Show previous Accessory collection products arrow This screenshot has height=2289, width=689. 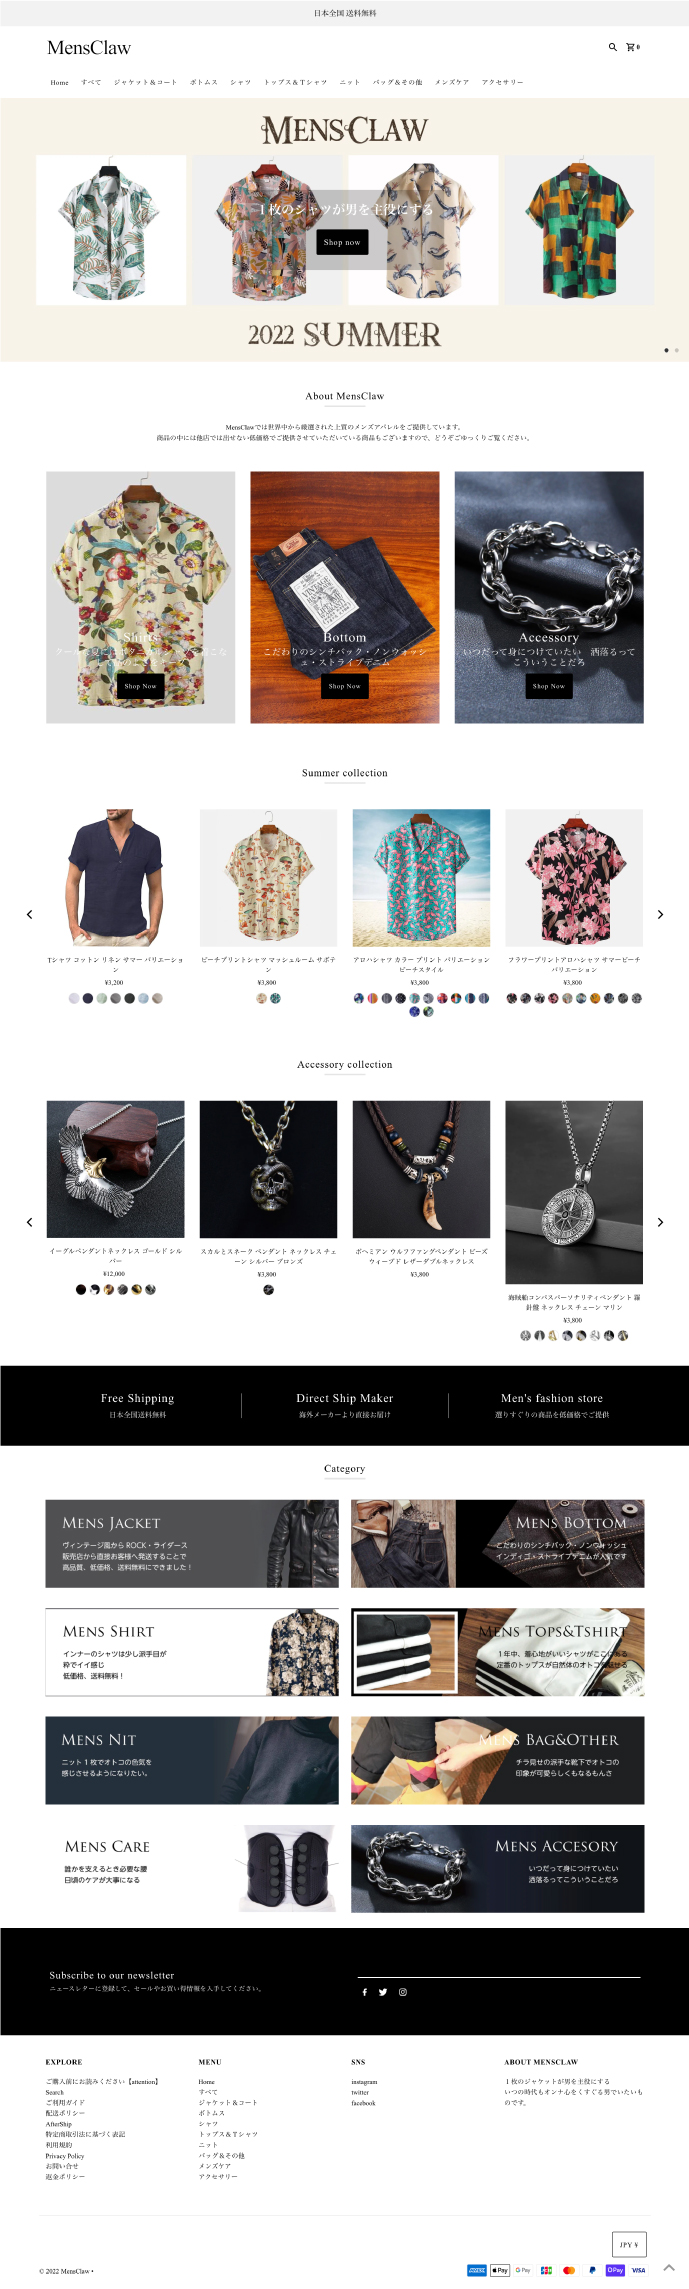29,1222
